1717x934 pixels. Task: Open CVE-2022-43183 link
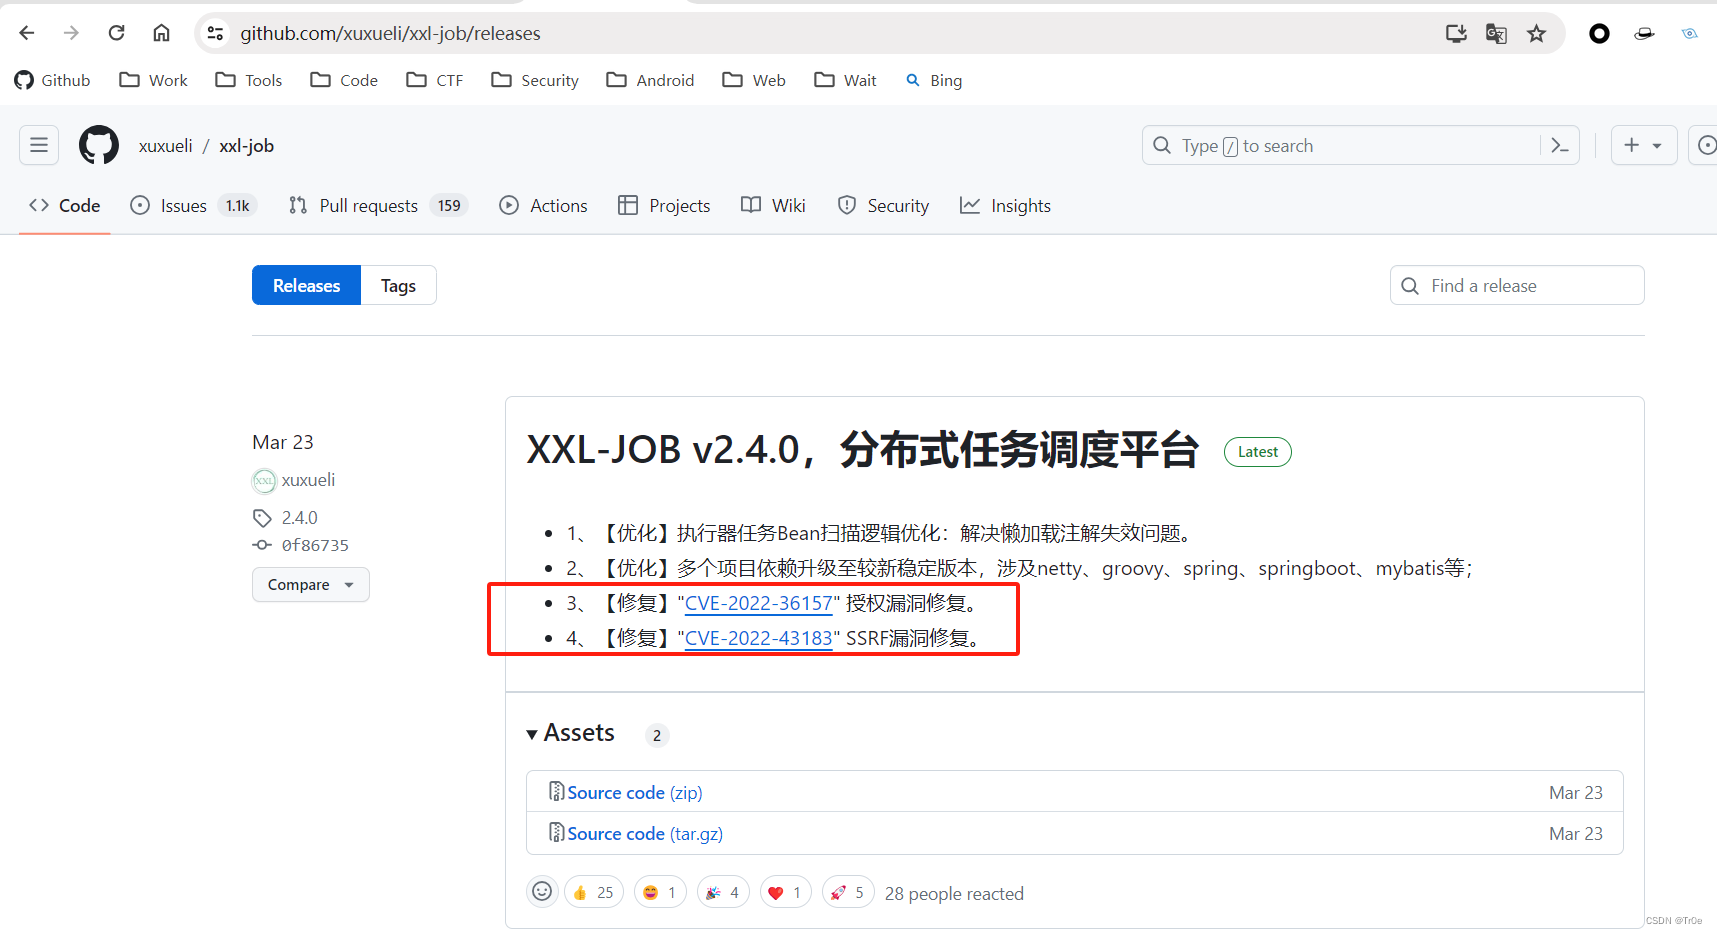(759, 638)
